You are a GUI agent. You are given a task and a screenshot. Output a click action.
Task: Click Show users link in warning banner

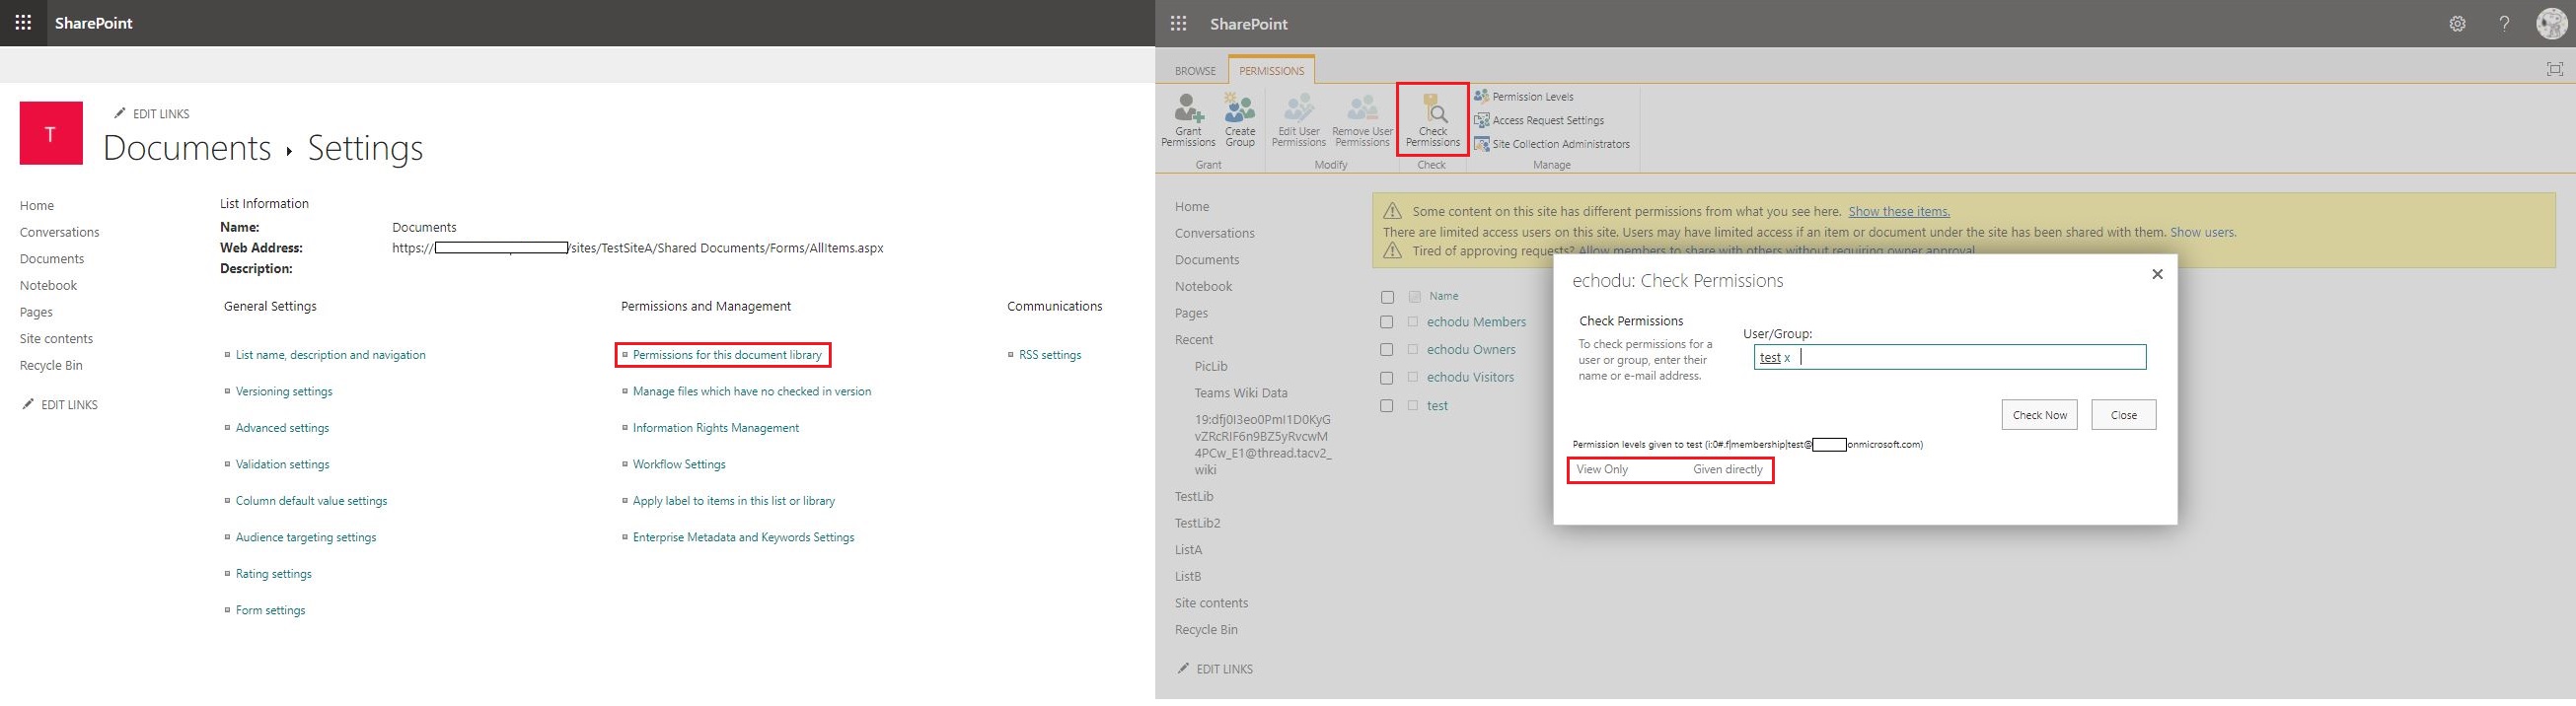coord(2203,232)
